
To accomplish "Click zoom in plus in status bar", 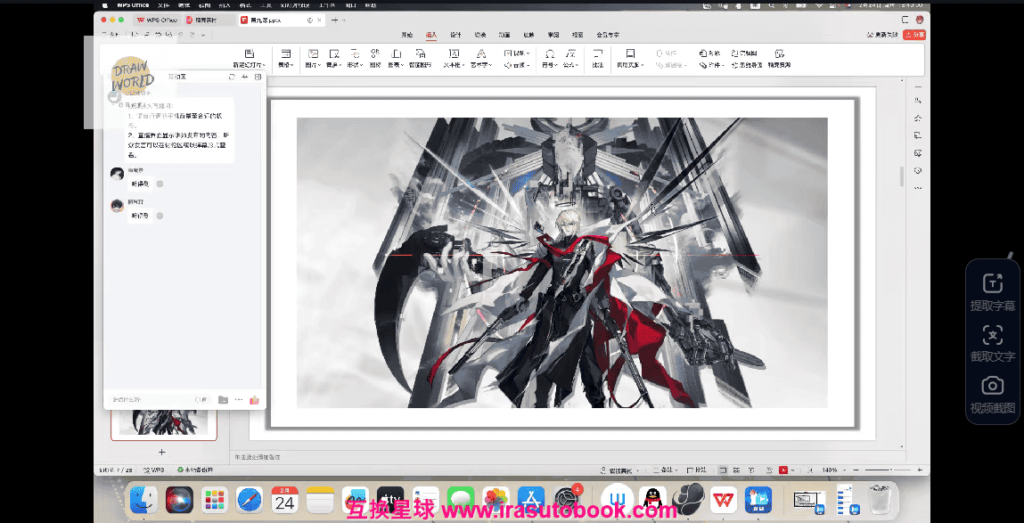I will point(920,470).
